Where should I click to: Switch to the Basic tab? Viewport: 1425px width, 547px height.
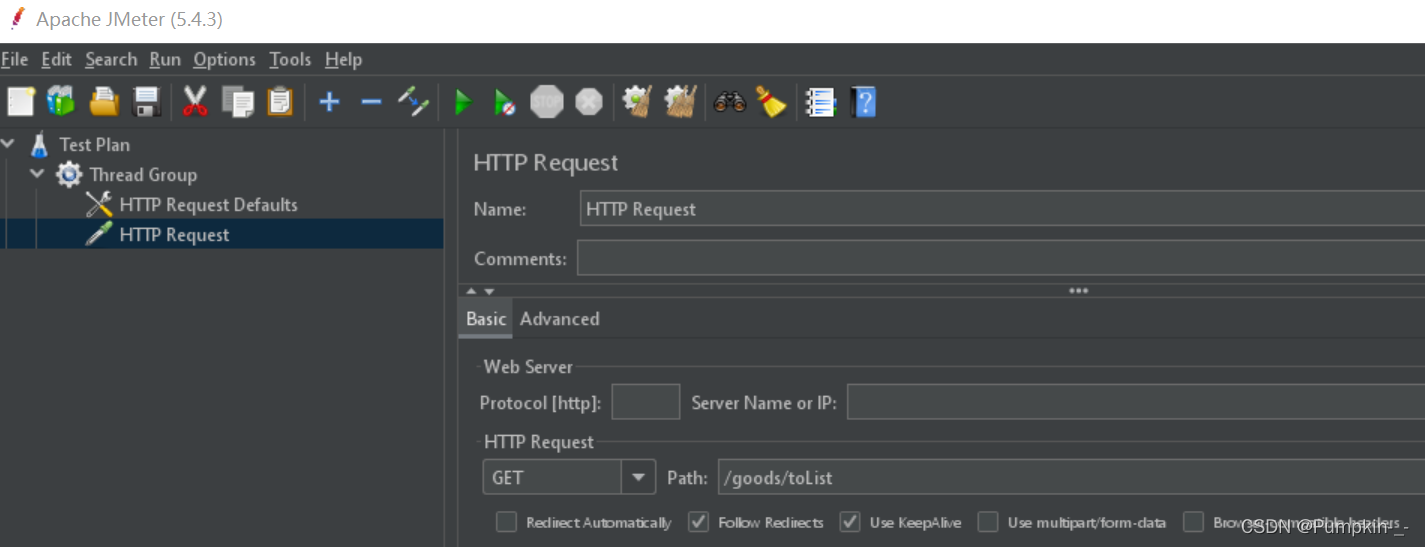point(486,319)
